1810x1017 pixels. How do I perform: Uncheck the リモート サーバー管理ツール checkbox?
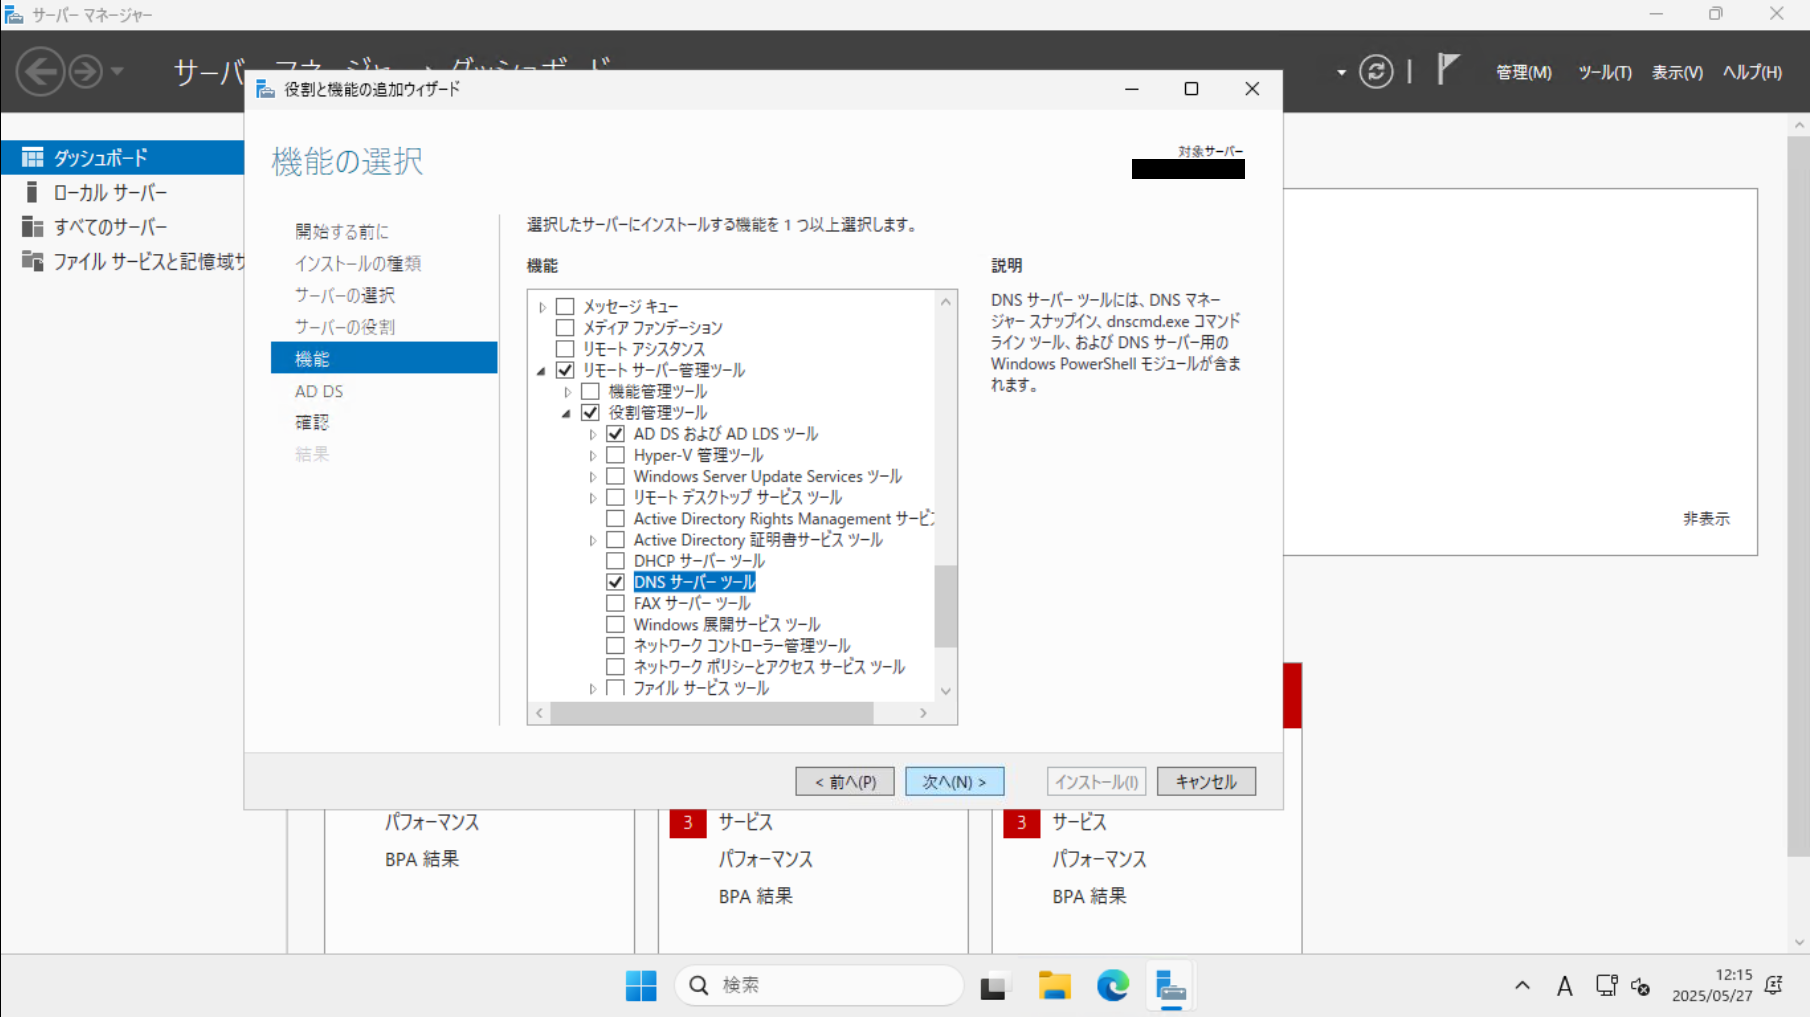tap(565, 370)
